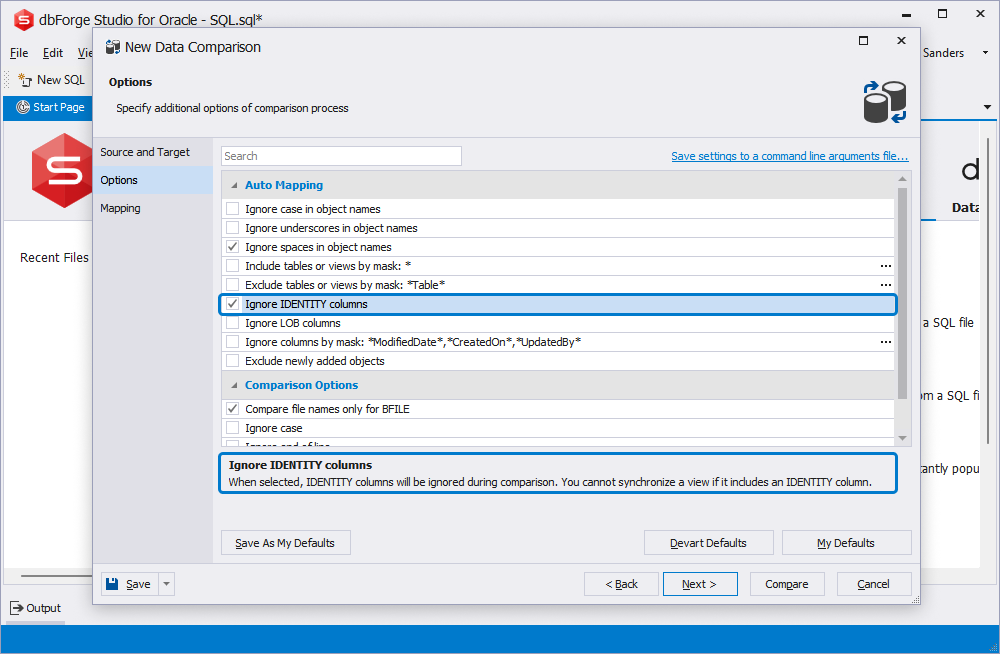Click the Save floppy disk icon
The image size is (1000, 654).
pyautogui.click(x=112, y=584)
